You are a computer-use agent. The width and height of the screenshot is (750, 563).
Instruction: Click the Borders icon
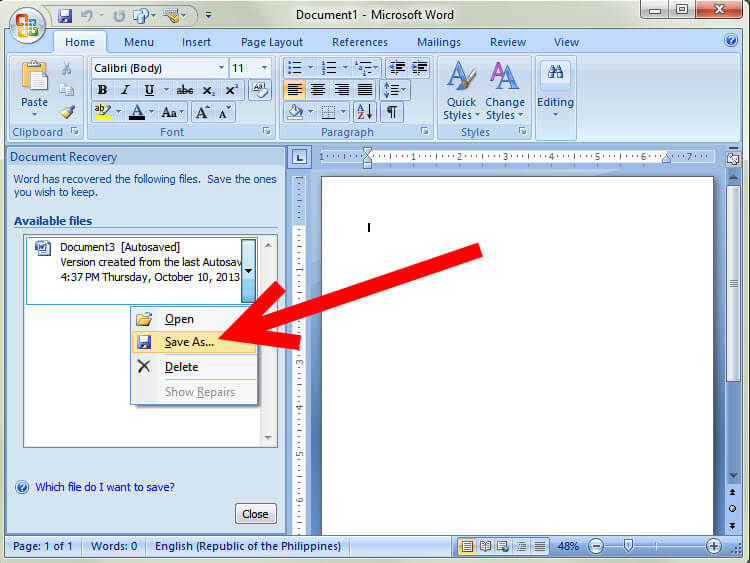click(x=328, y=112)
